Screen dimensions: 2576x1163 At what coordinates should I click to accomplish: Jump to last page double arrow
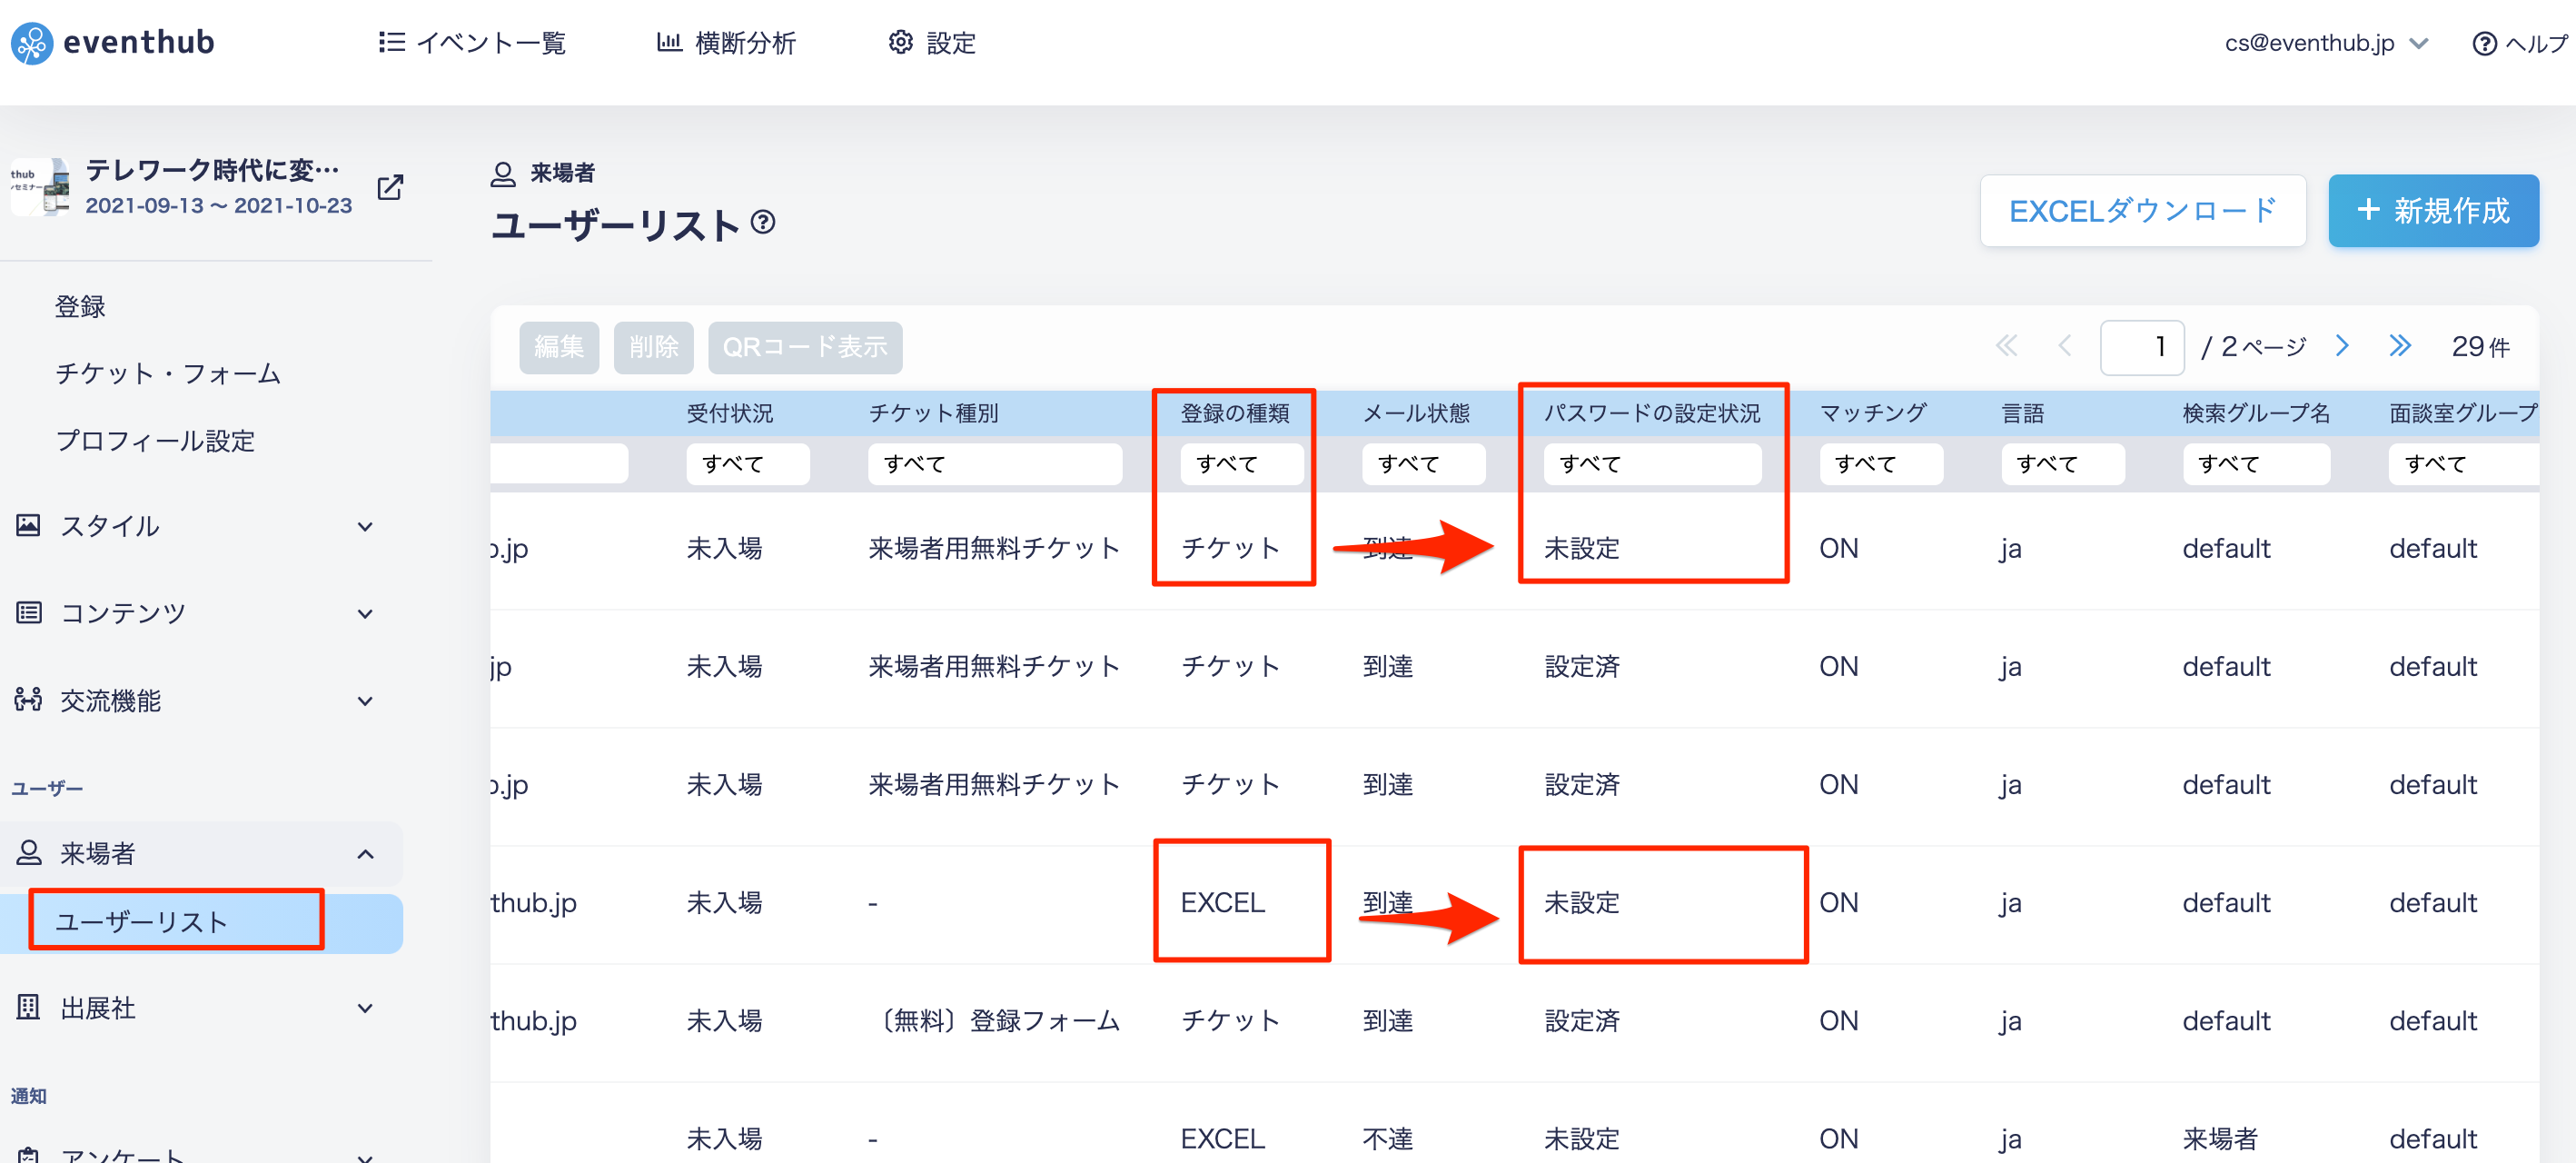tap(2400, 346)
